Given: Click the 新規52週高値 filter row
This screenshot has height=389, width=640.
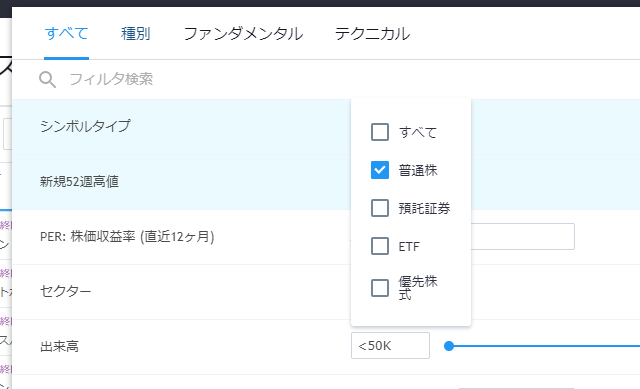Looking at the screenshot, I should [181, 182].
